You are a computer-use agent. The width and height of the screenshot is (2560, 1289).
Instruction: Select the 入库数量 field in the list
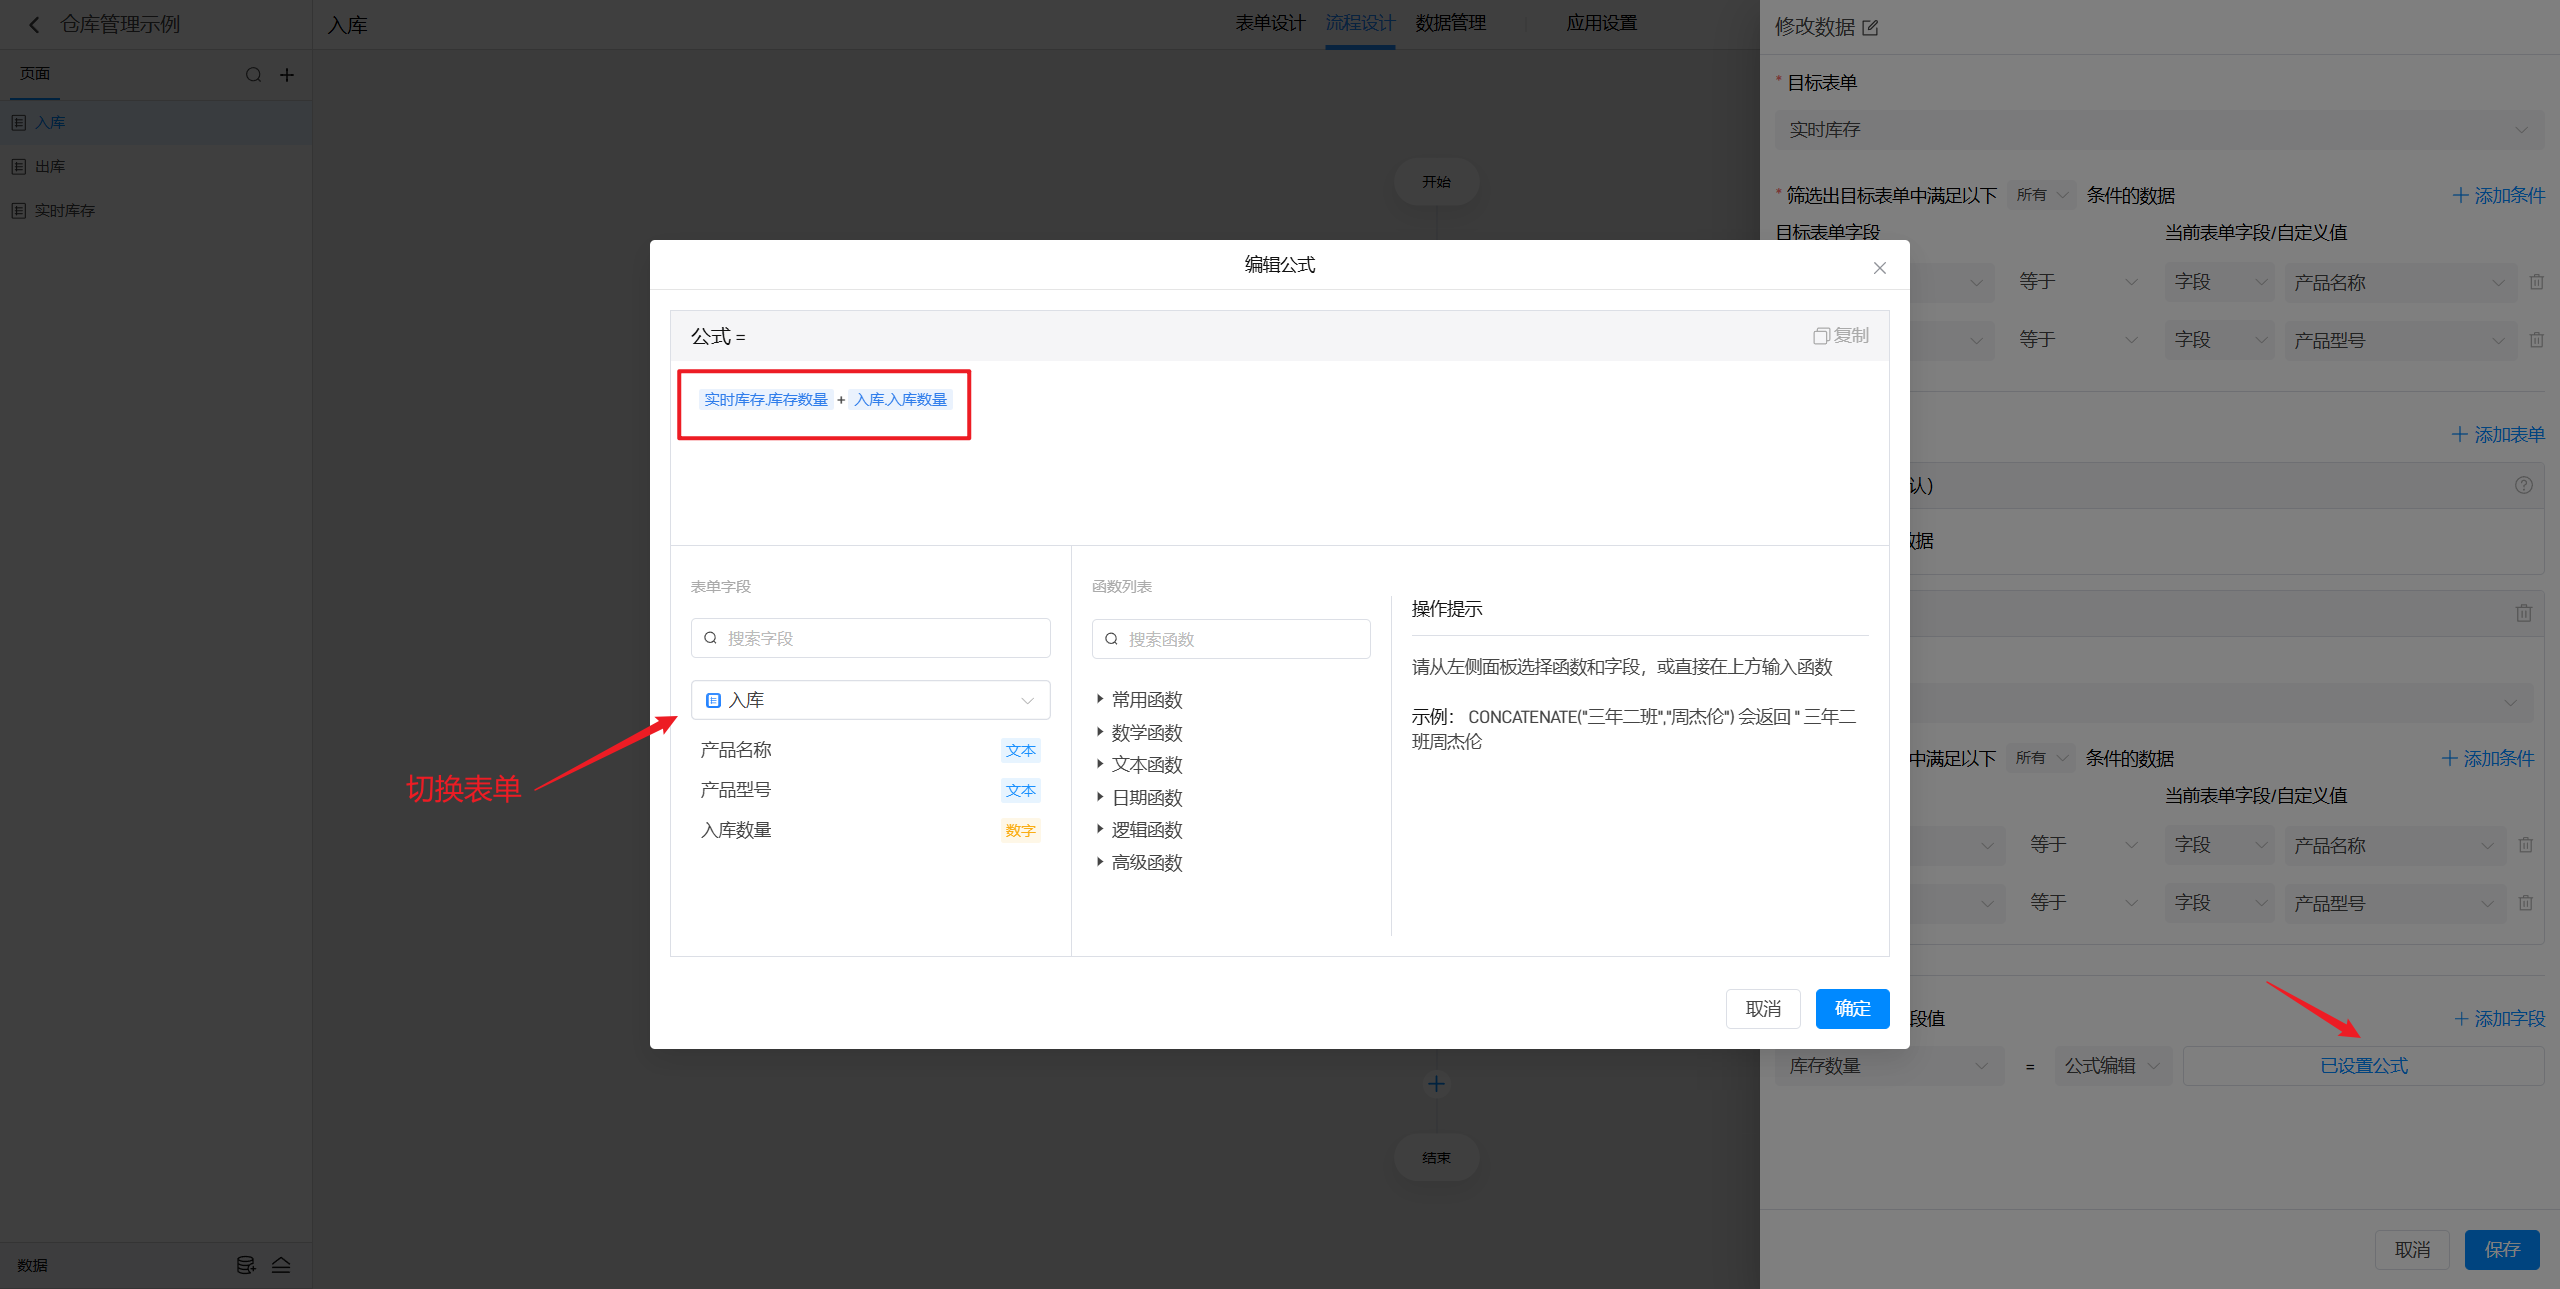click(736, 830)
